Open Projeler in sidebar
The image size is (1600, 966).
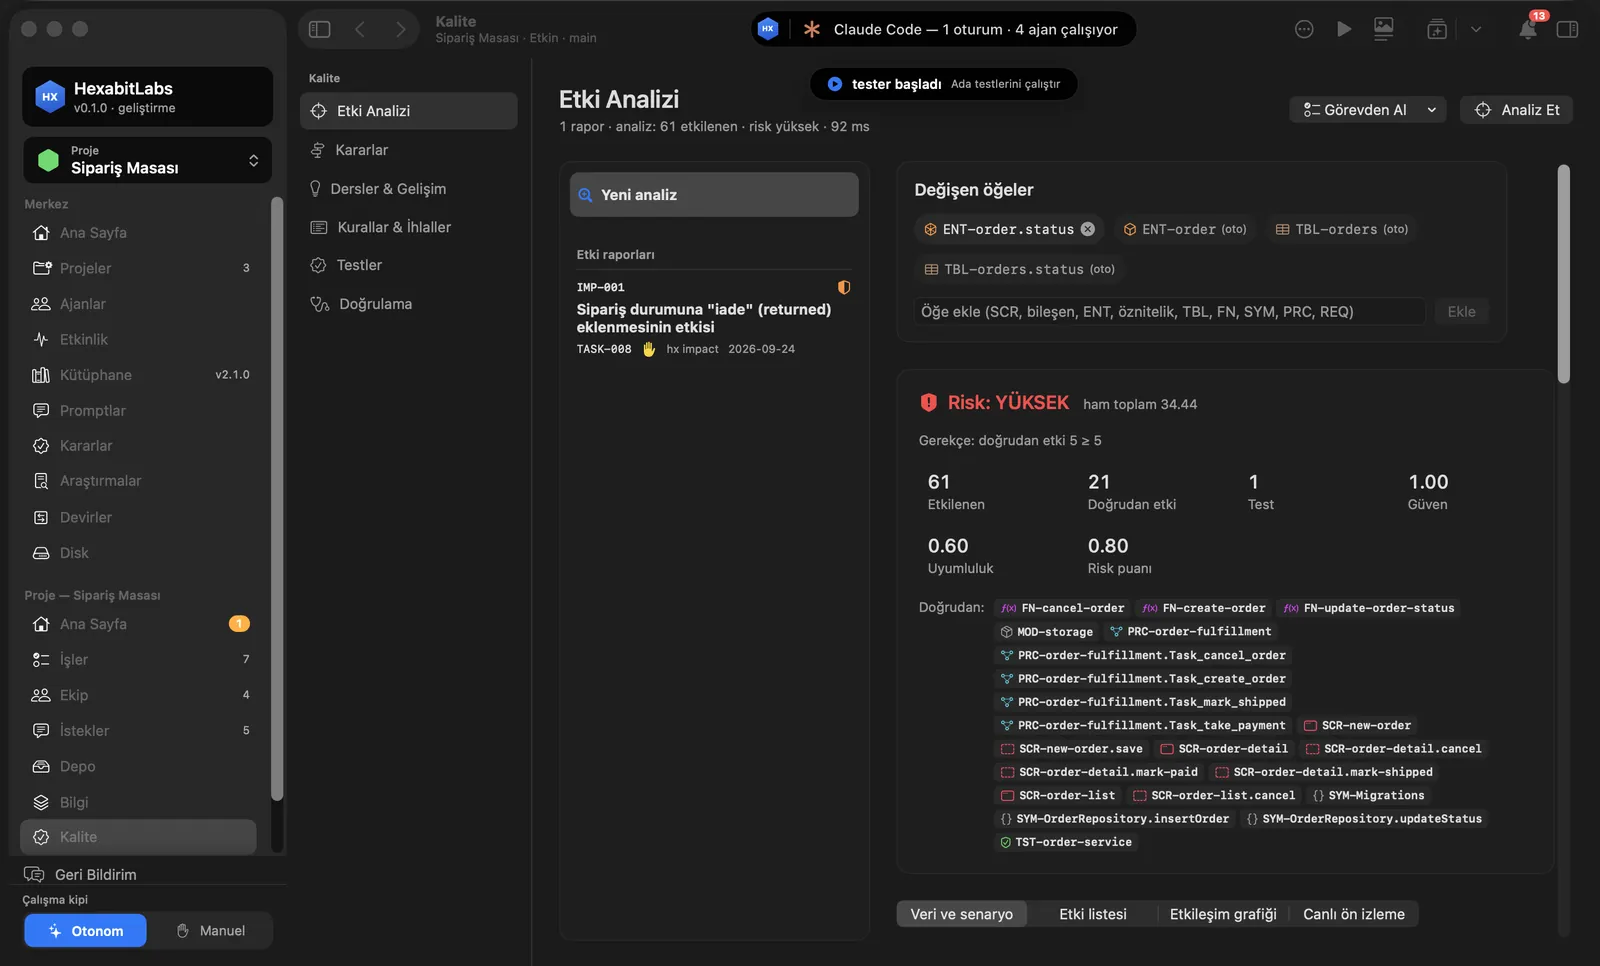[x=140, y=268]
